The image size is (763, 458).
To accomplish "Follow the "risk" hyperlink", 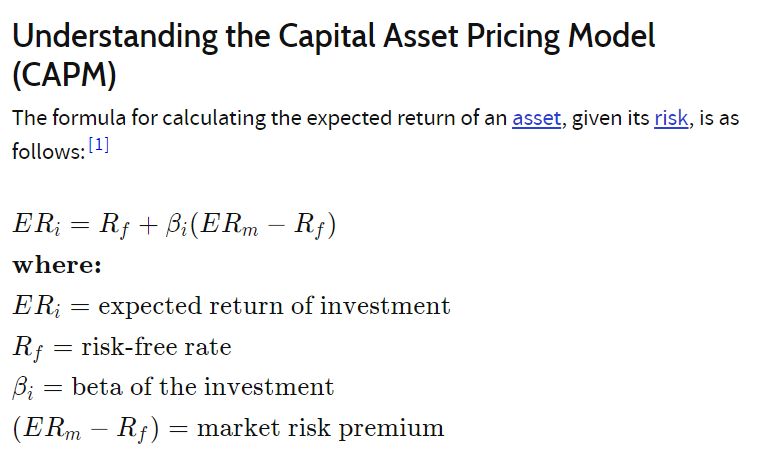I will pyautogui.click(x=671, y=118).
